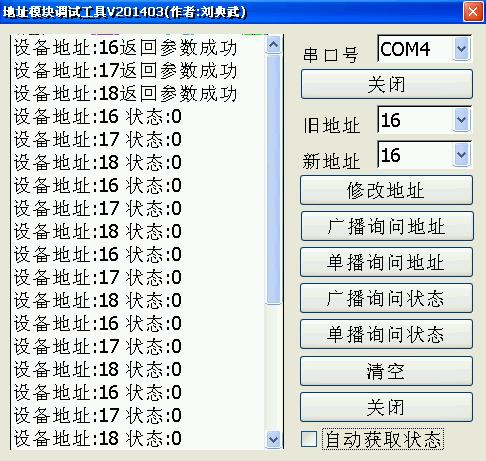The width and height of the screenshot is (486, 461).
Task: Enable the 自动获取状态 checkbox
Action: [x=309, y=439]
